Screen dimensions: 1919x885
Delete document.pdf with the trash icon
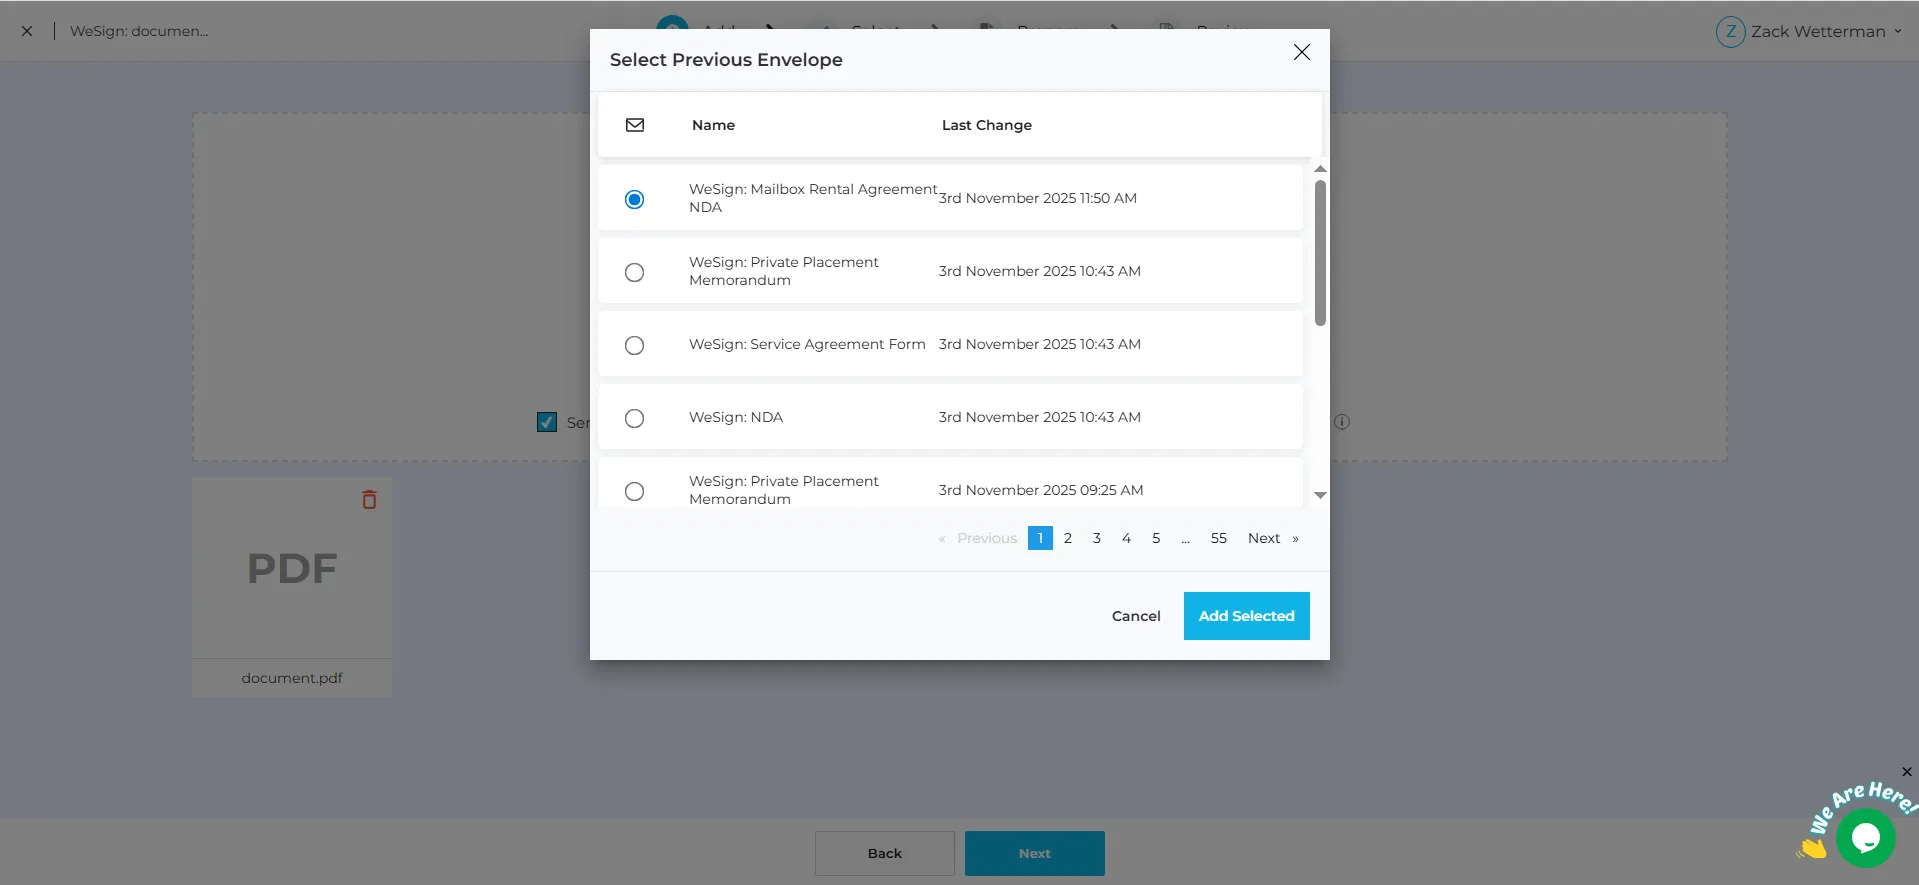point(369,500)
